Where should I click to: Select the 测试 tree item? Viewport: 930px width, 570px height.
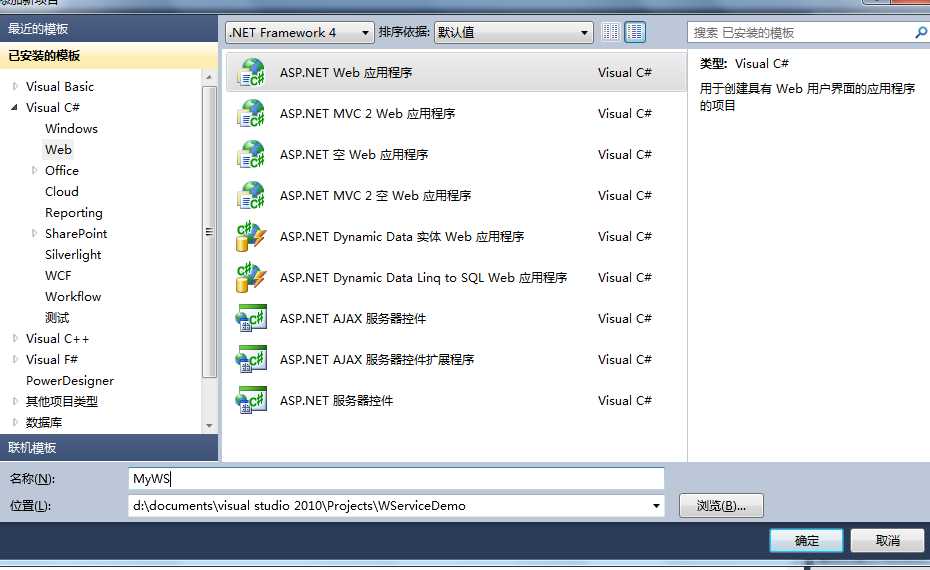click(57, 318)
